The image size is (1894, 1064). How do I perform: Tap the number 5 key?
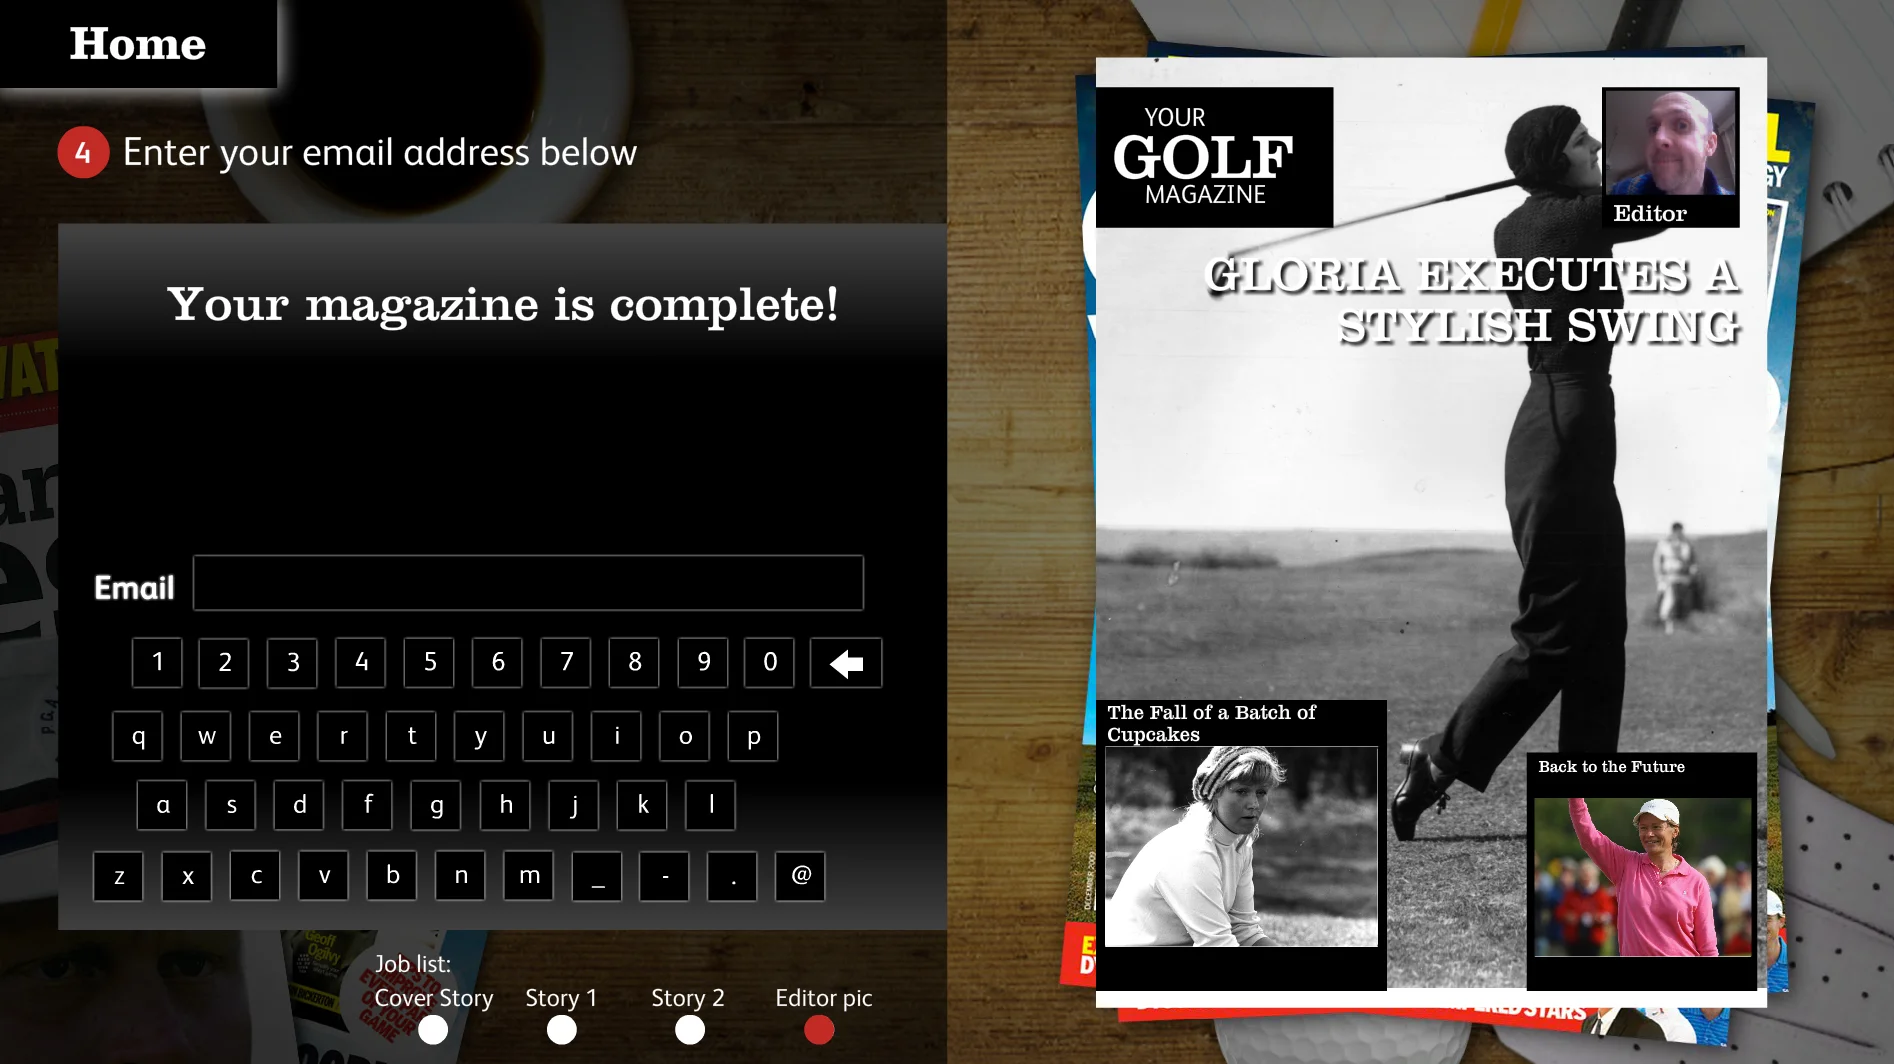pyautogui.click(x=429, y=663)
